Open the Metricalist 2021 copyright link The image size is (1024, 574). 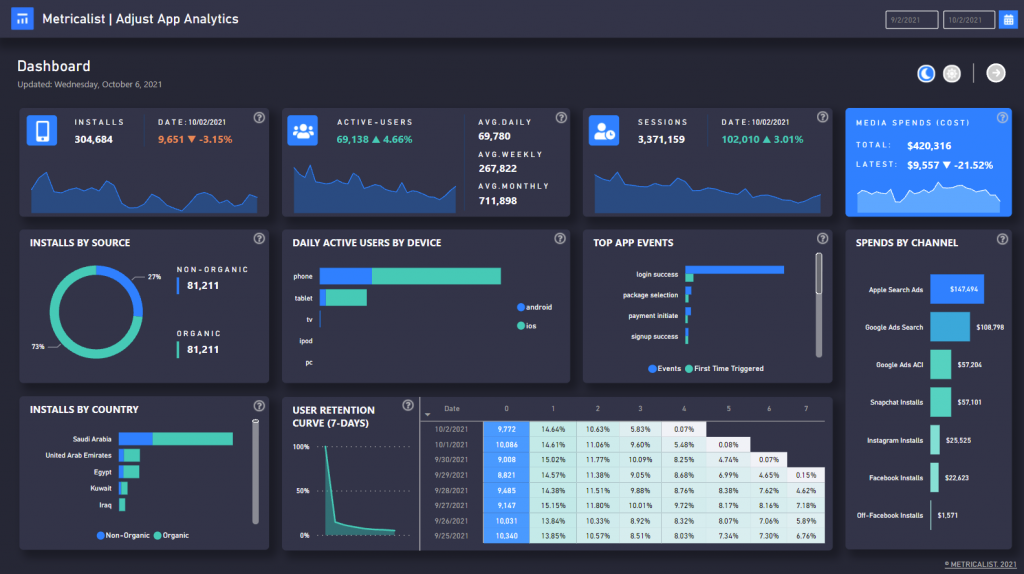(x=979, y=564)
